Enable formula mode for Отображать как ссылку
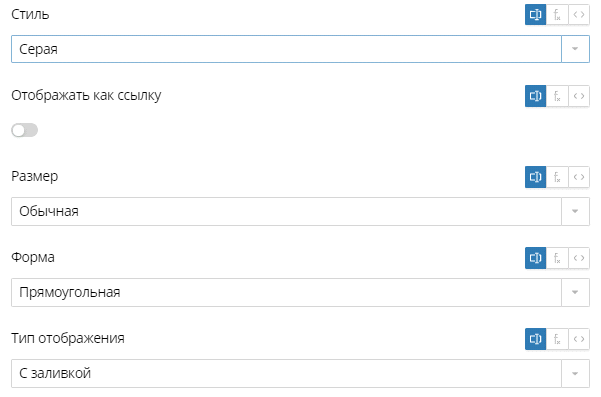Screen dimensions: 601x397 (x=557, y=96)
